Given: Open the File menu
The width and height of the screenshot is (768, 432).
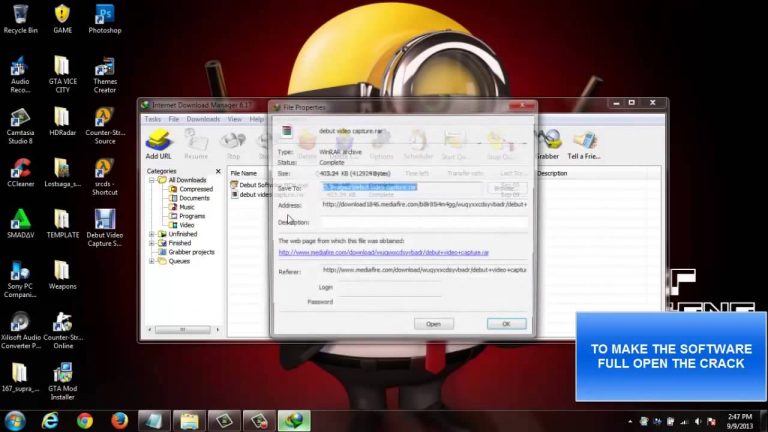Looking at the screenshot, I should 174,119.
